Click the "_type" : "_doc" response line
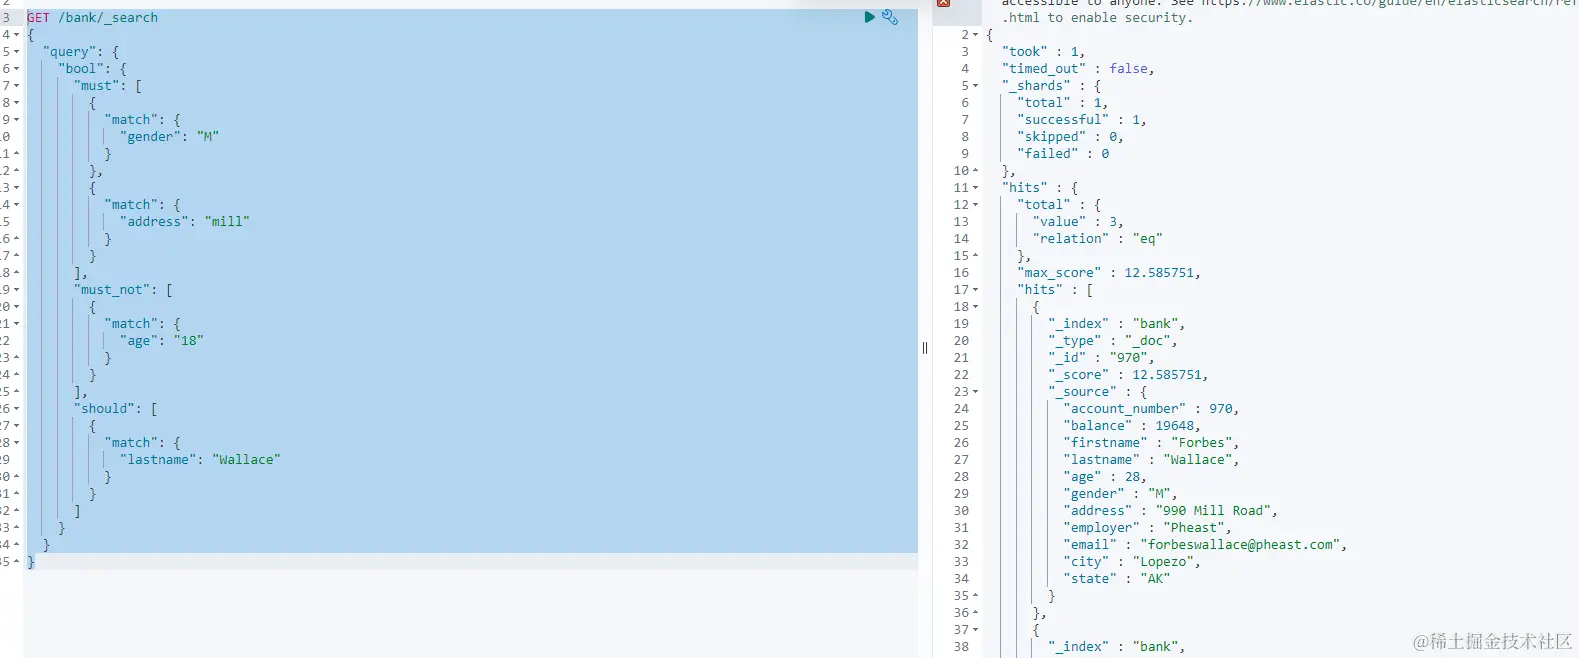Viewport: 1579px width, 658px height. (1113, 341)
